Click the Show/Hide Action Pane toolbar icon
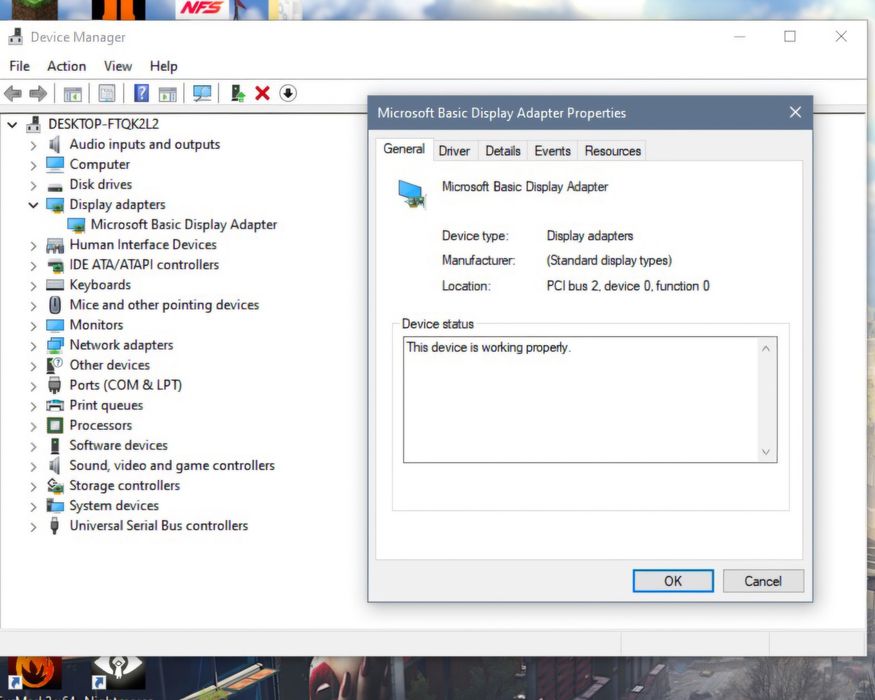Viewport: 875px width, 700px height. click(167, 94)
